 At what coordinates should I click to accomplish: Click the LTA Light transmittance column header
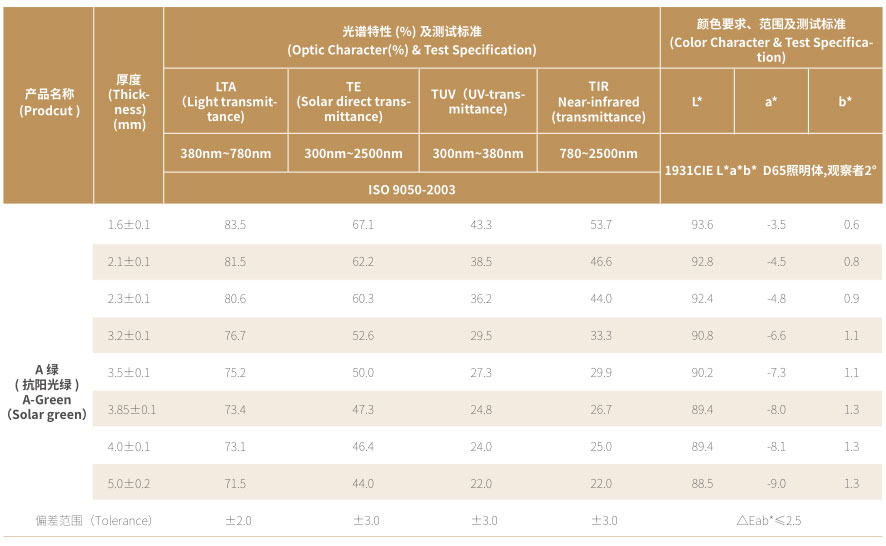pyautogui.click(x=226, y=101)
